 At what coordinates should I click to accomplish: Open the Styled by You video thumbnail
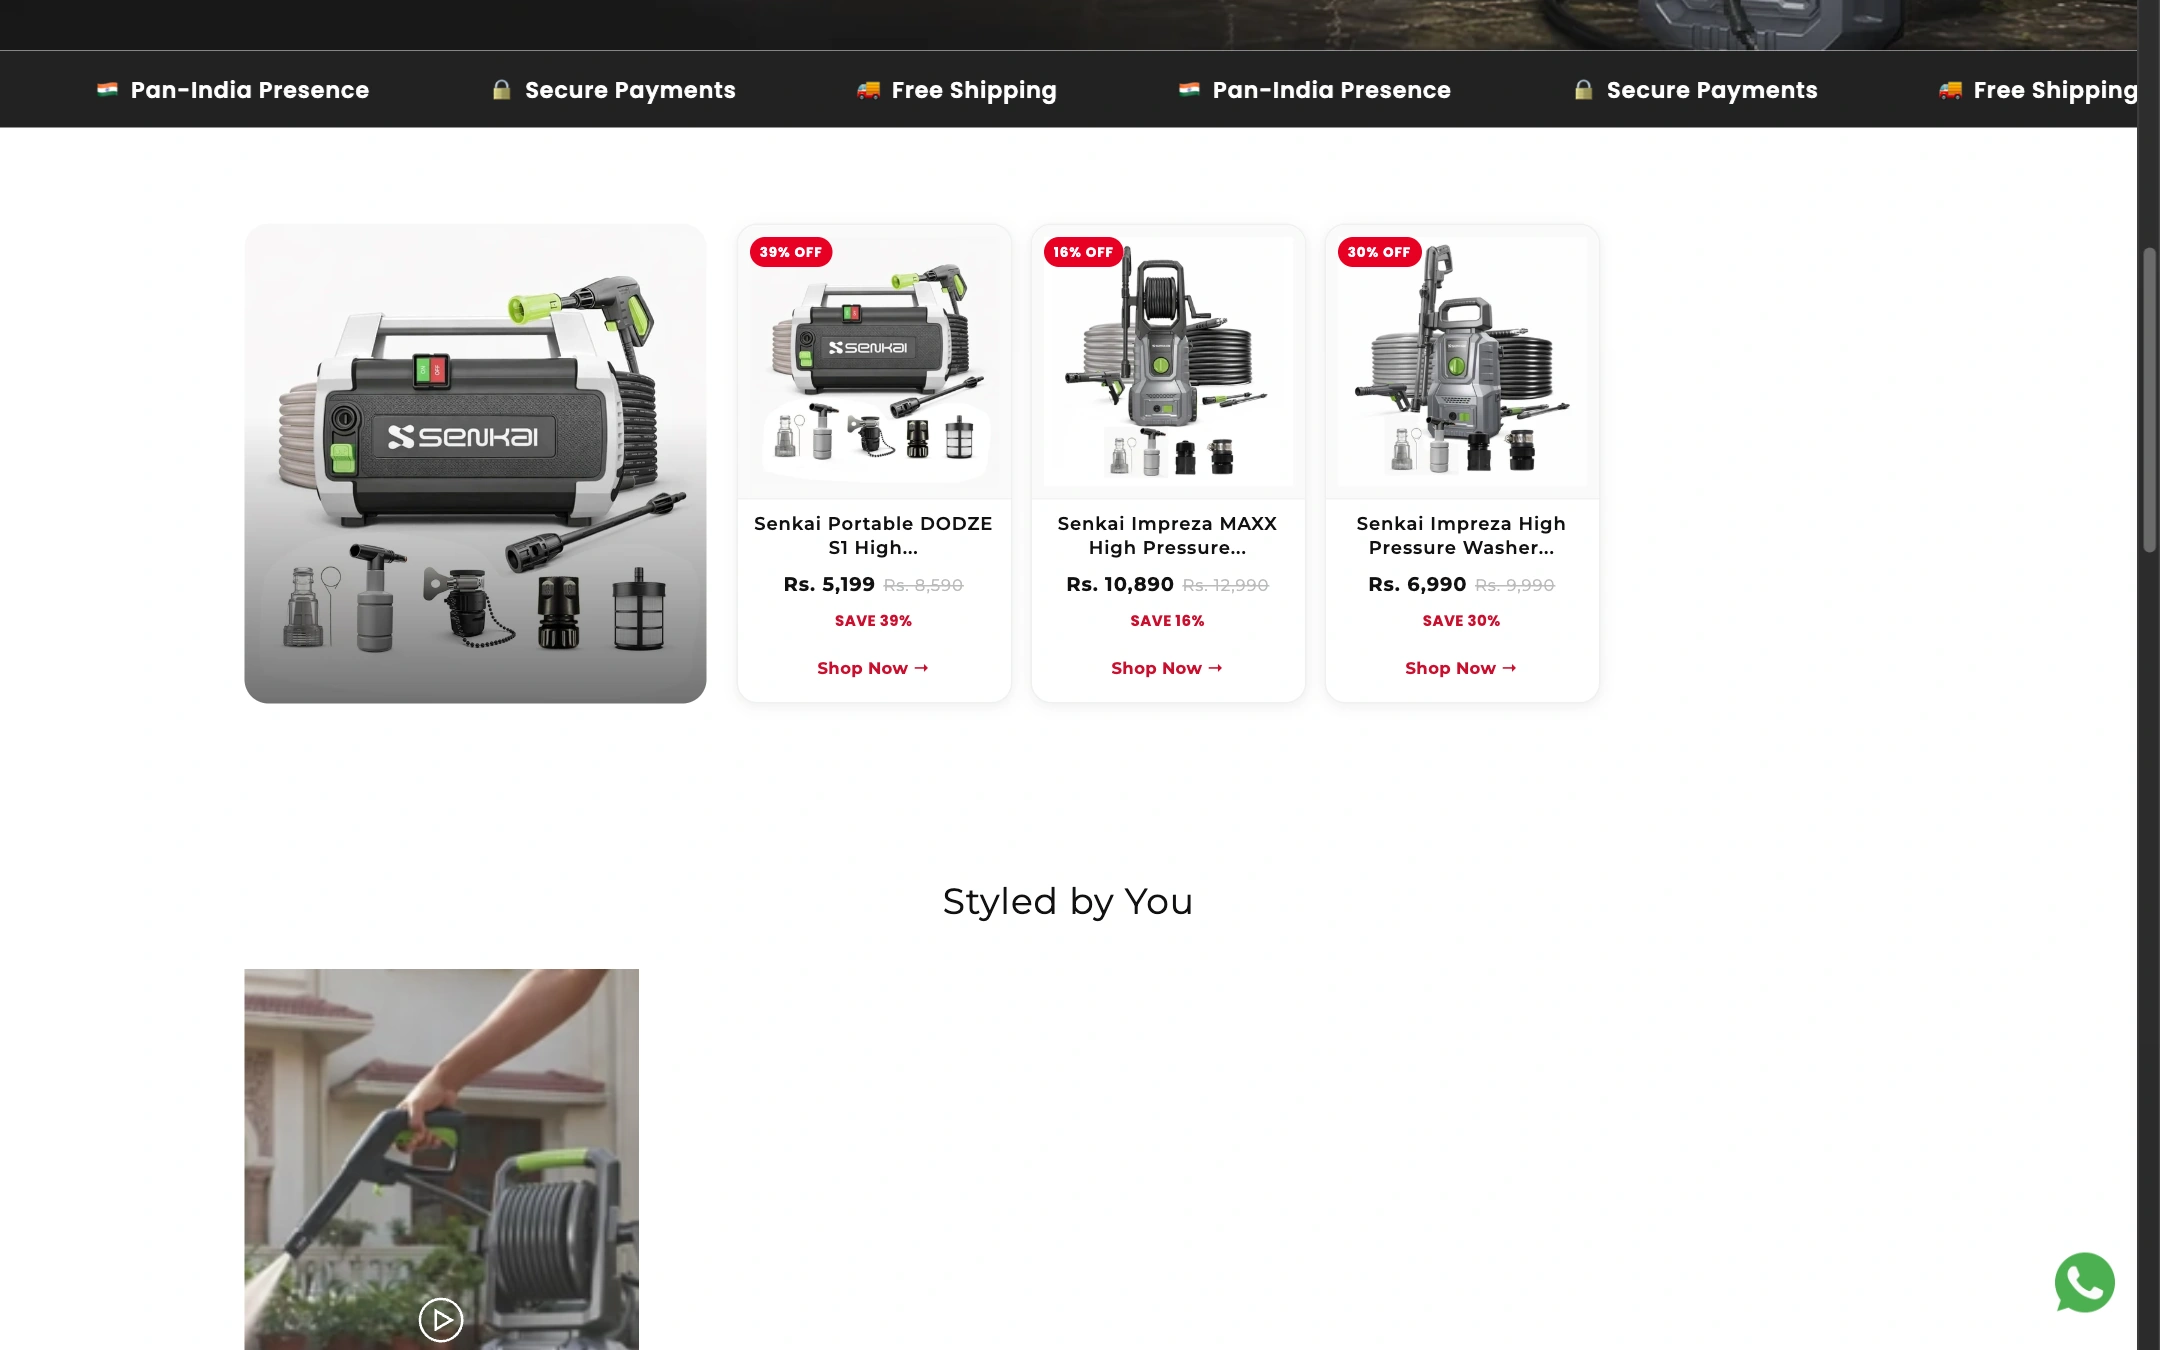click(x=441, y=1159)
